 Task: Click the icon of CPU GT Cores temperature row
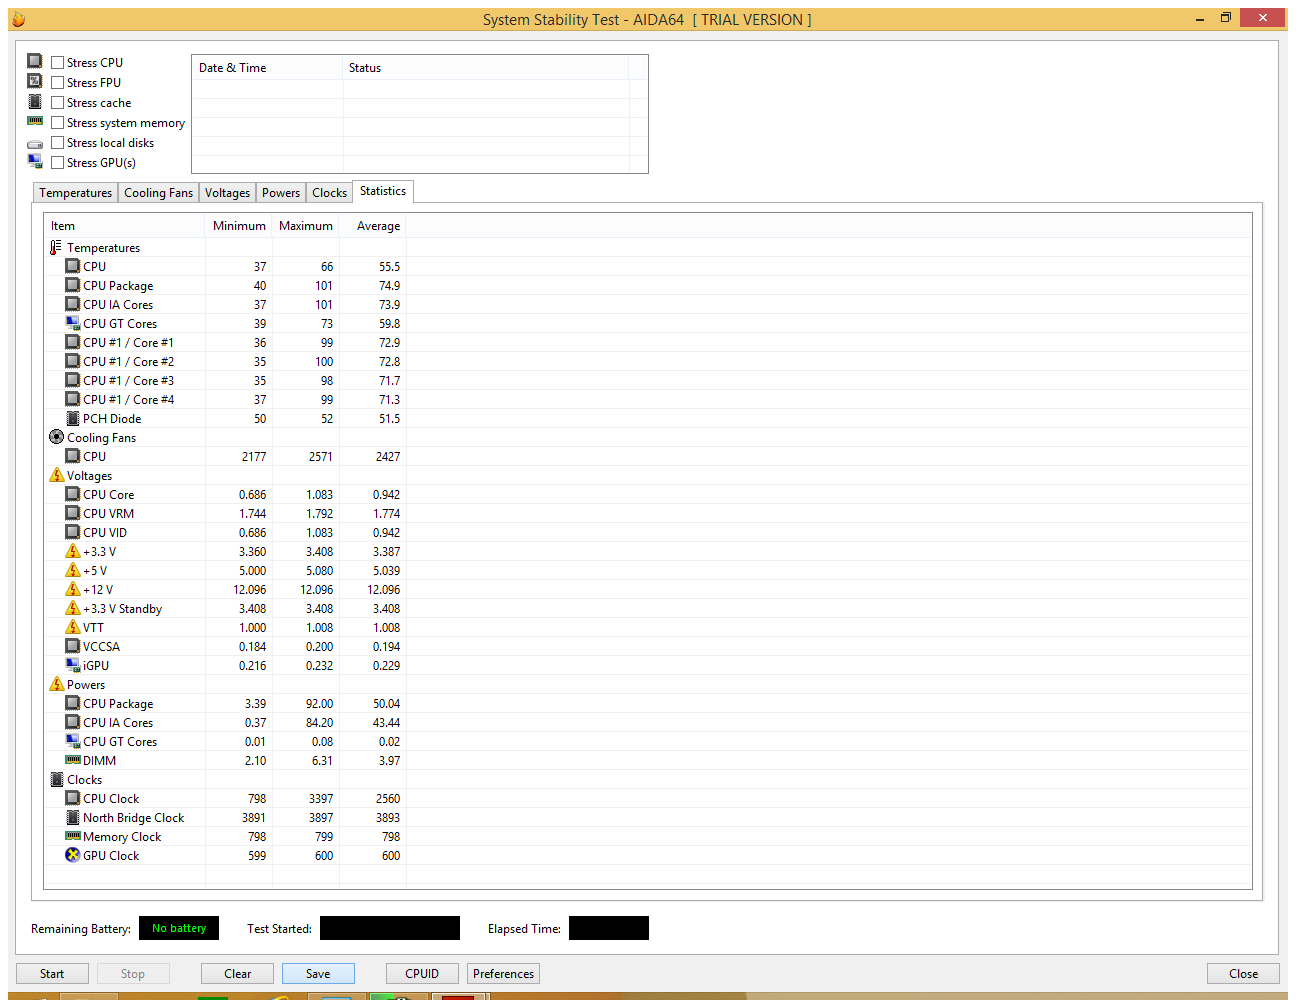tap(72, 323)
